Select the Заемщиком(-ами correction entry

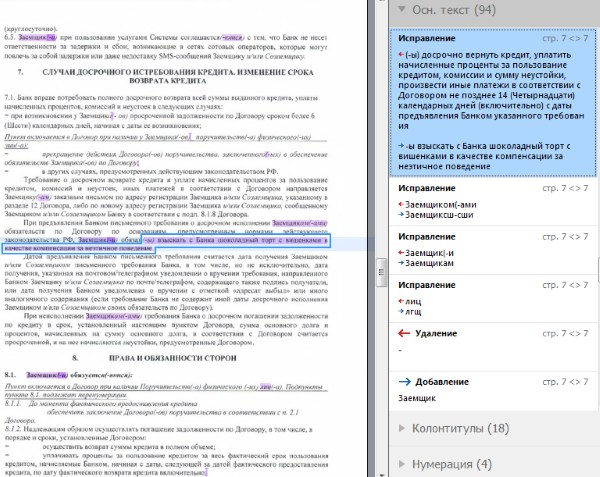[493, 202]
